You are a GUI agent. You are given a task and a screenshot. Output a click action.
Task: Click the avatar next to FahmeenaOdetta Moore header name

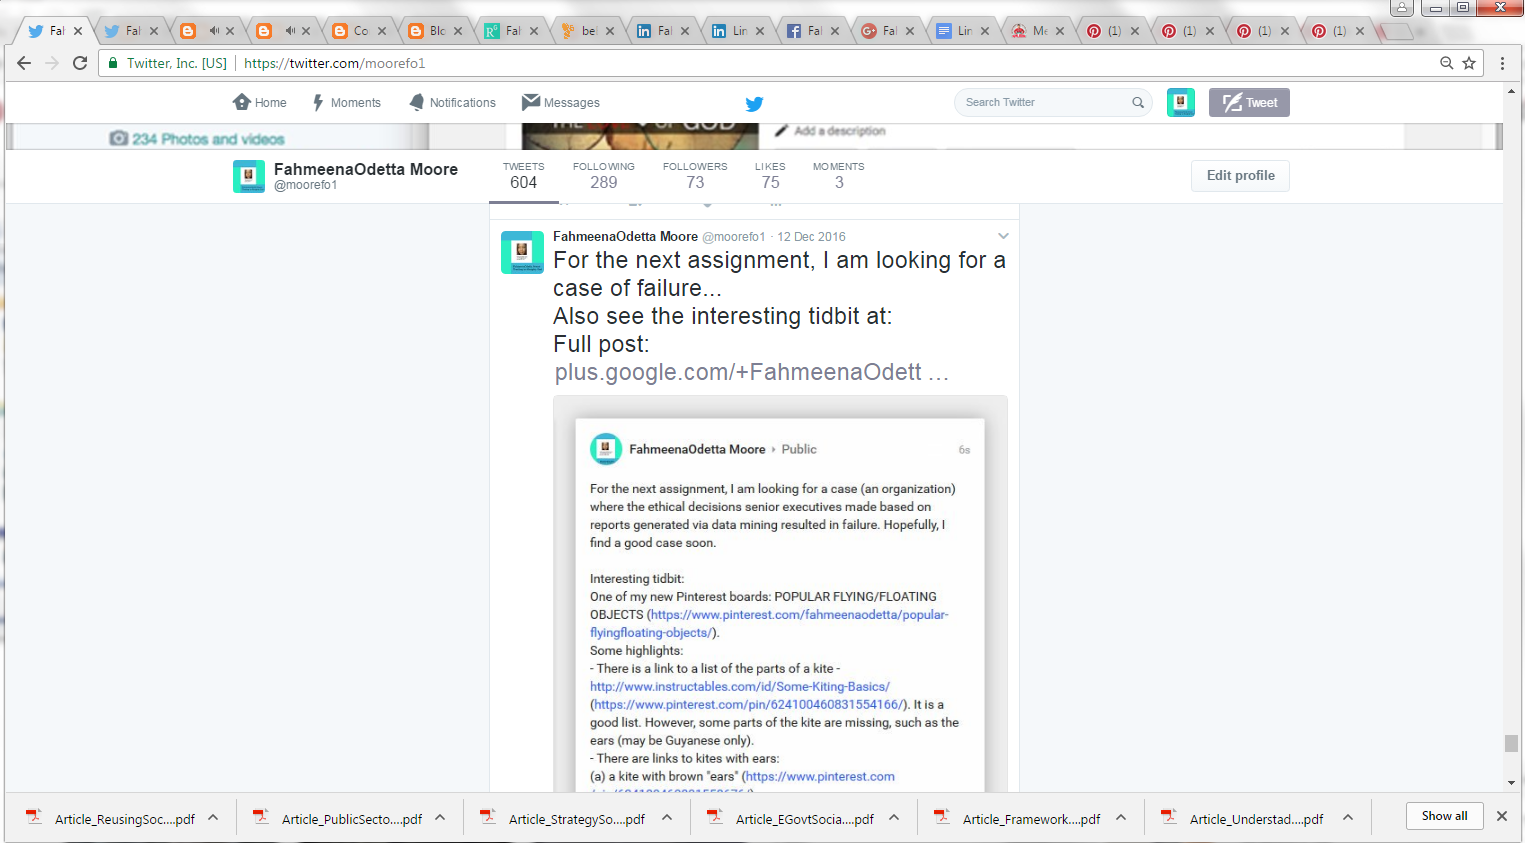[x=249, y=176]
